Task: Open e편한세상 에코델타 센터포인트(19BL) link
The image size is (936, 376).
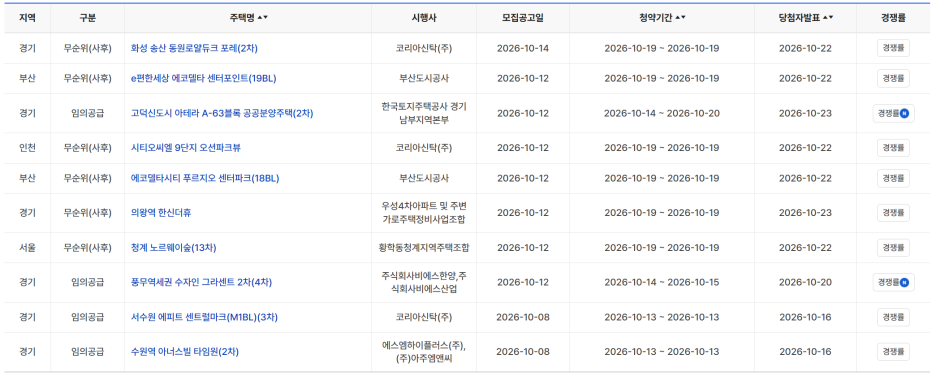Action: tap(204, 78)
